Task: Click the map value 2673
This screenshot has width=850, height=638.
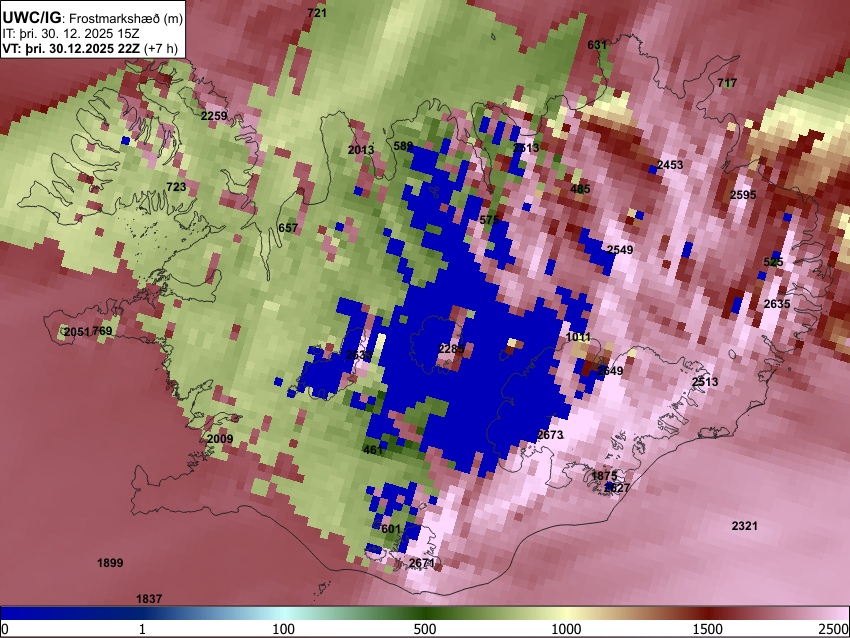Action: click(550, 435)
